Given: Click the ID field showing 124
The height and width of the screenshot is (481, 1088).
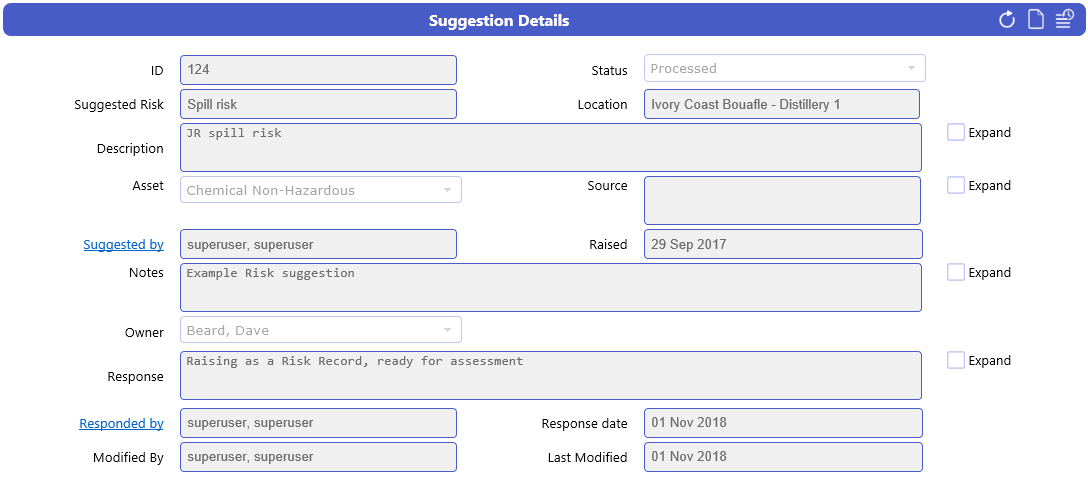Looking at the screenshot, I should pyautogui.click(x=318, y=70).
